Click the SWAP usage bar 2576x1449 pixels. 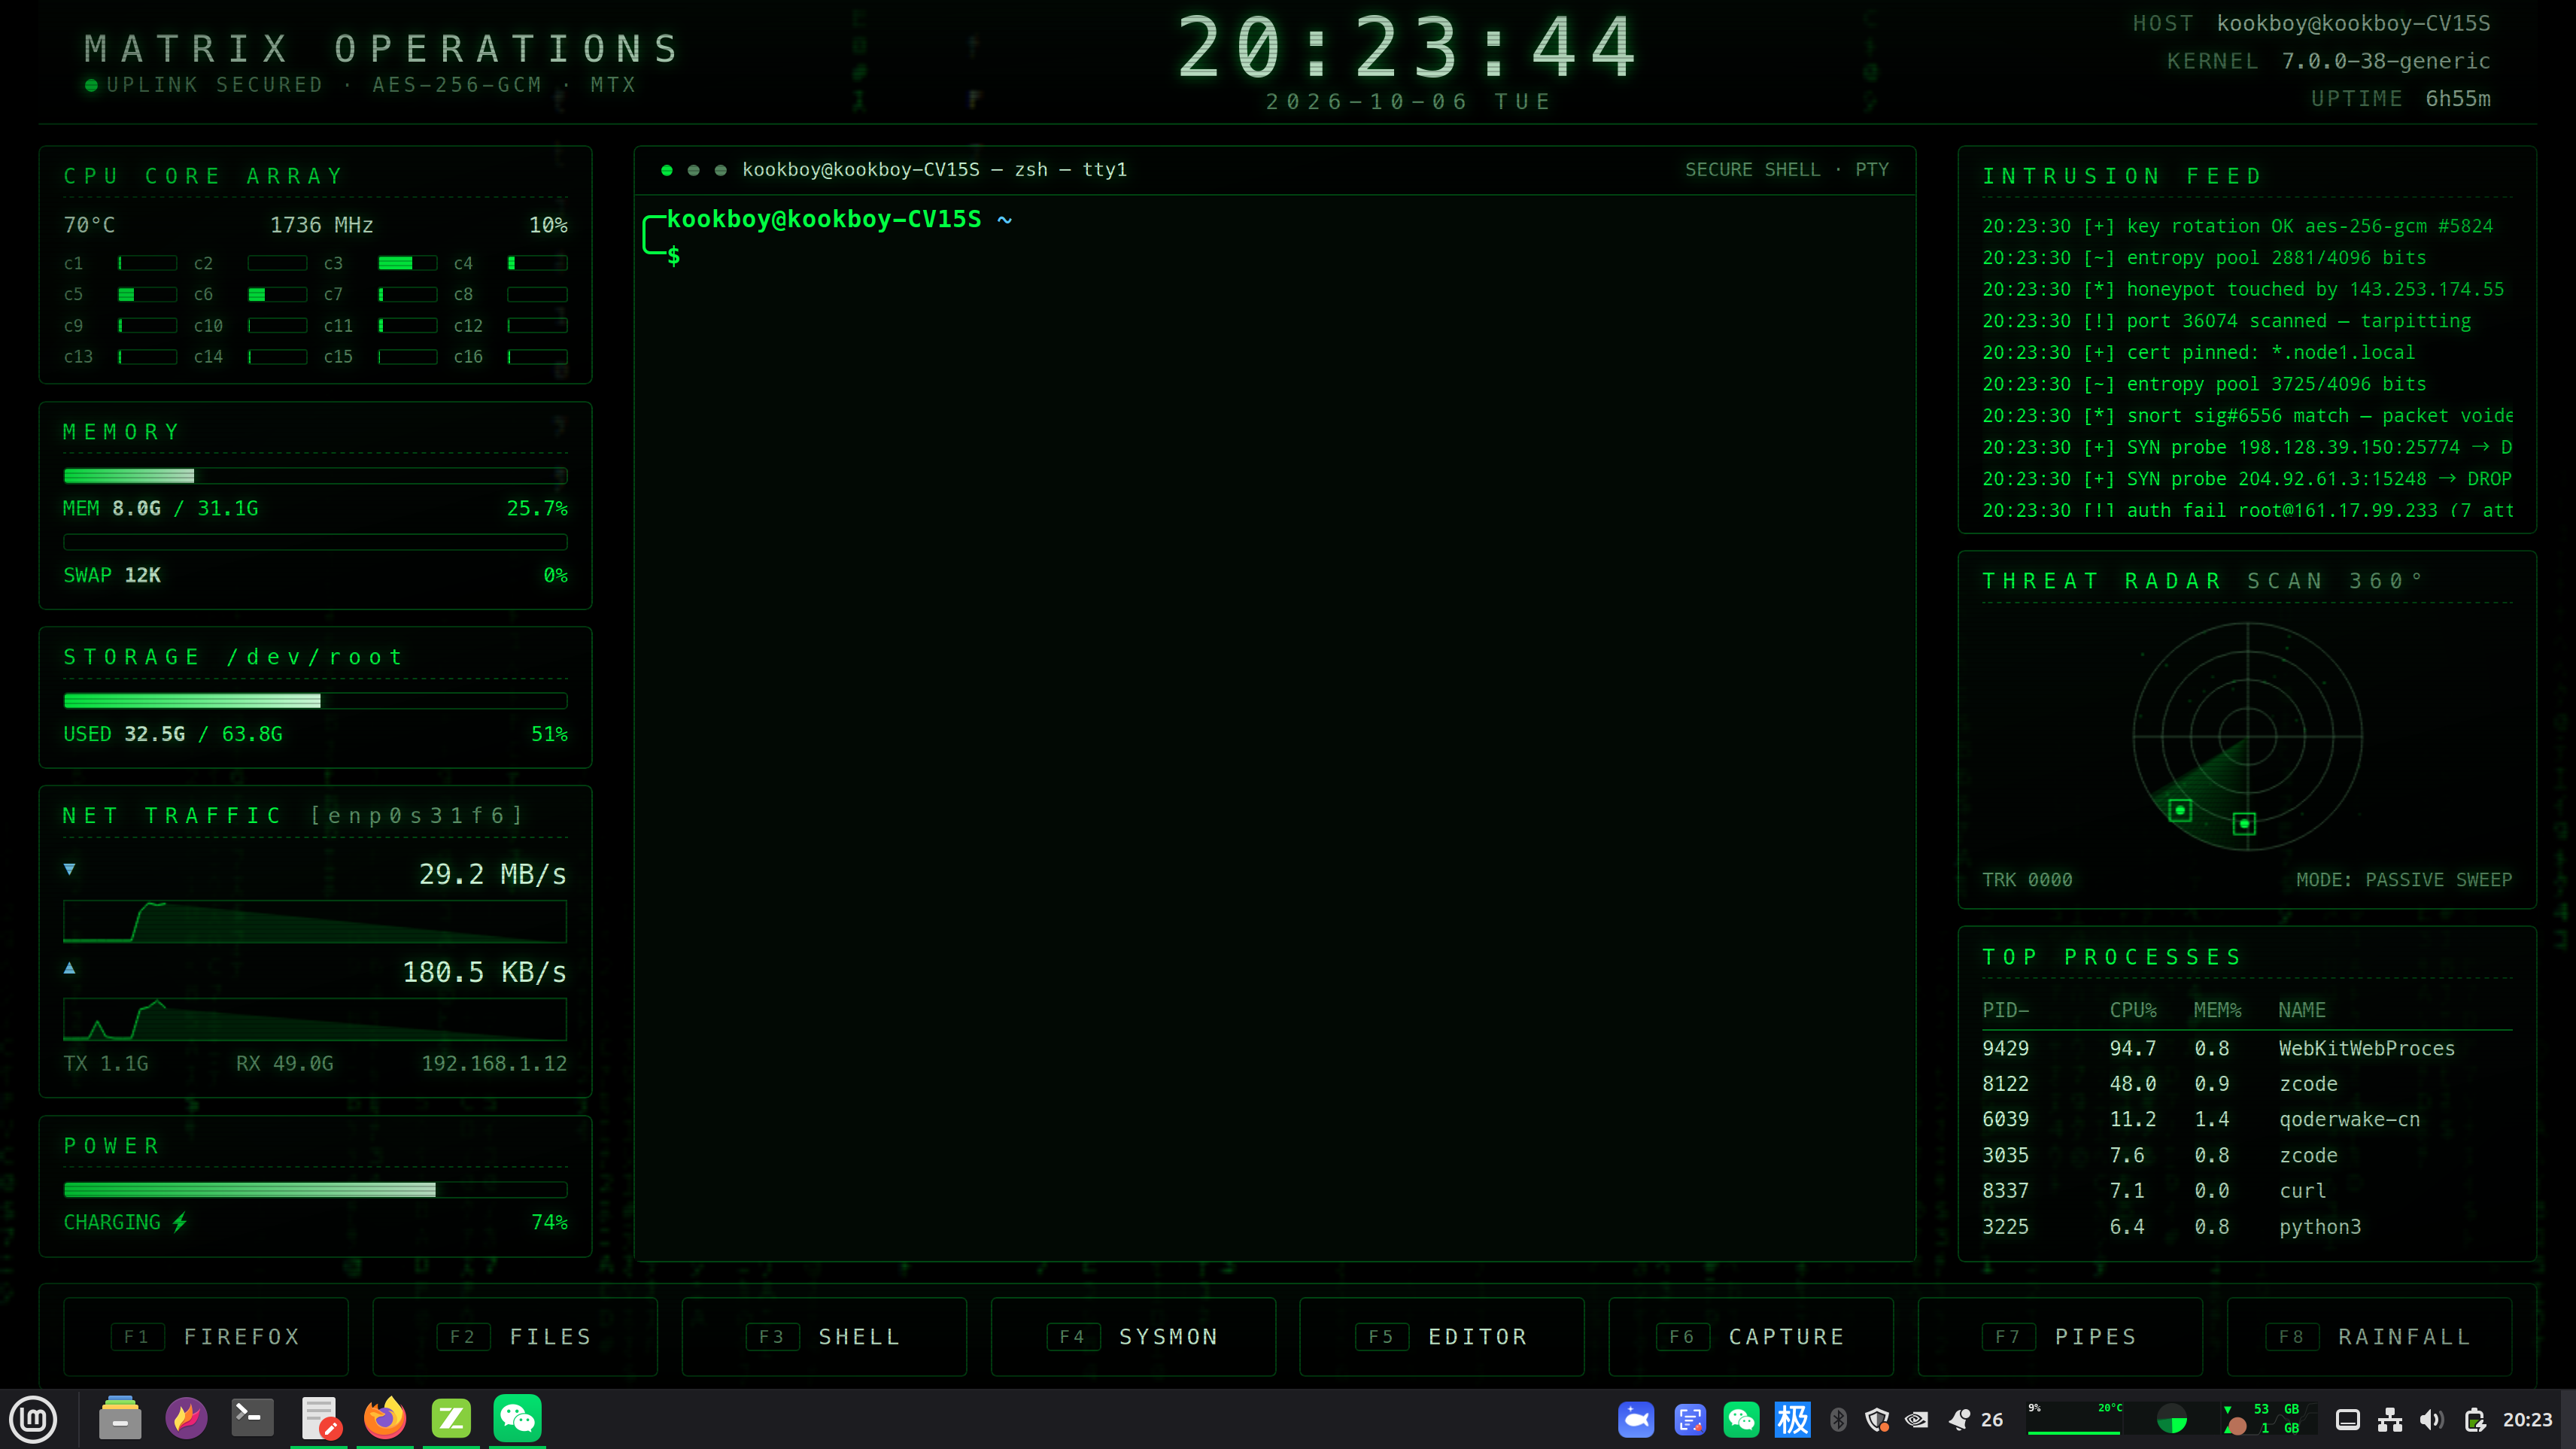(315, 542)
